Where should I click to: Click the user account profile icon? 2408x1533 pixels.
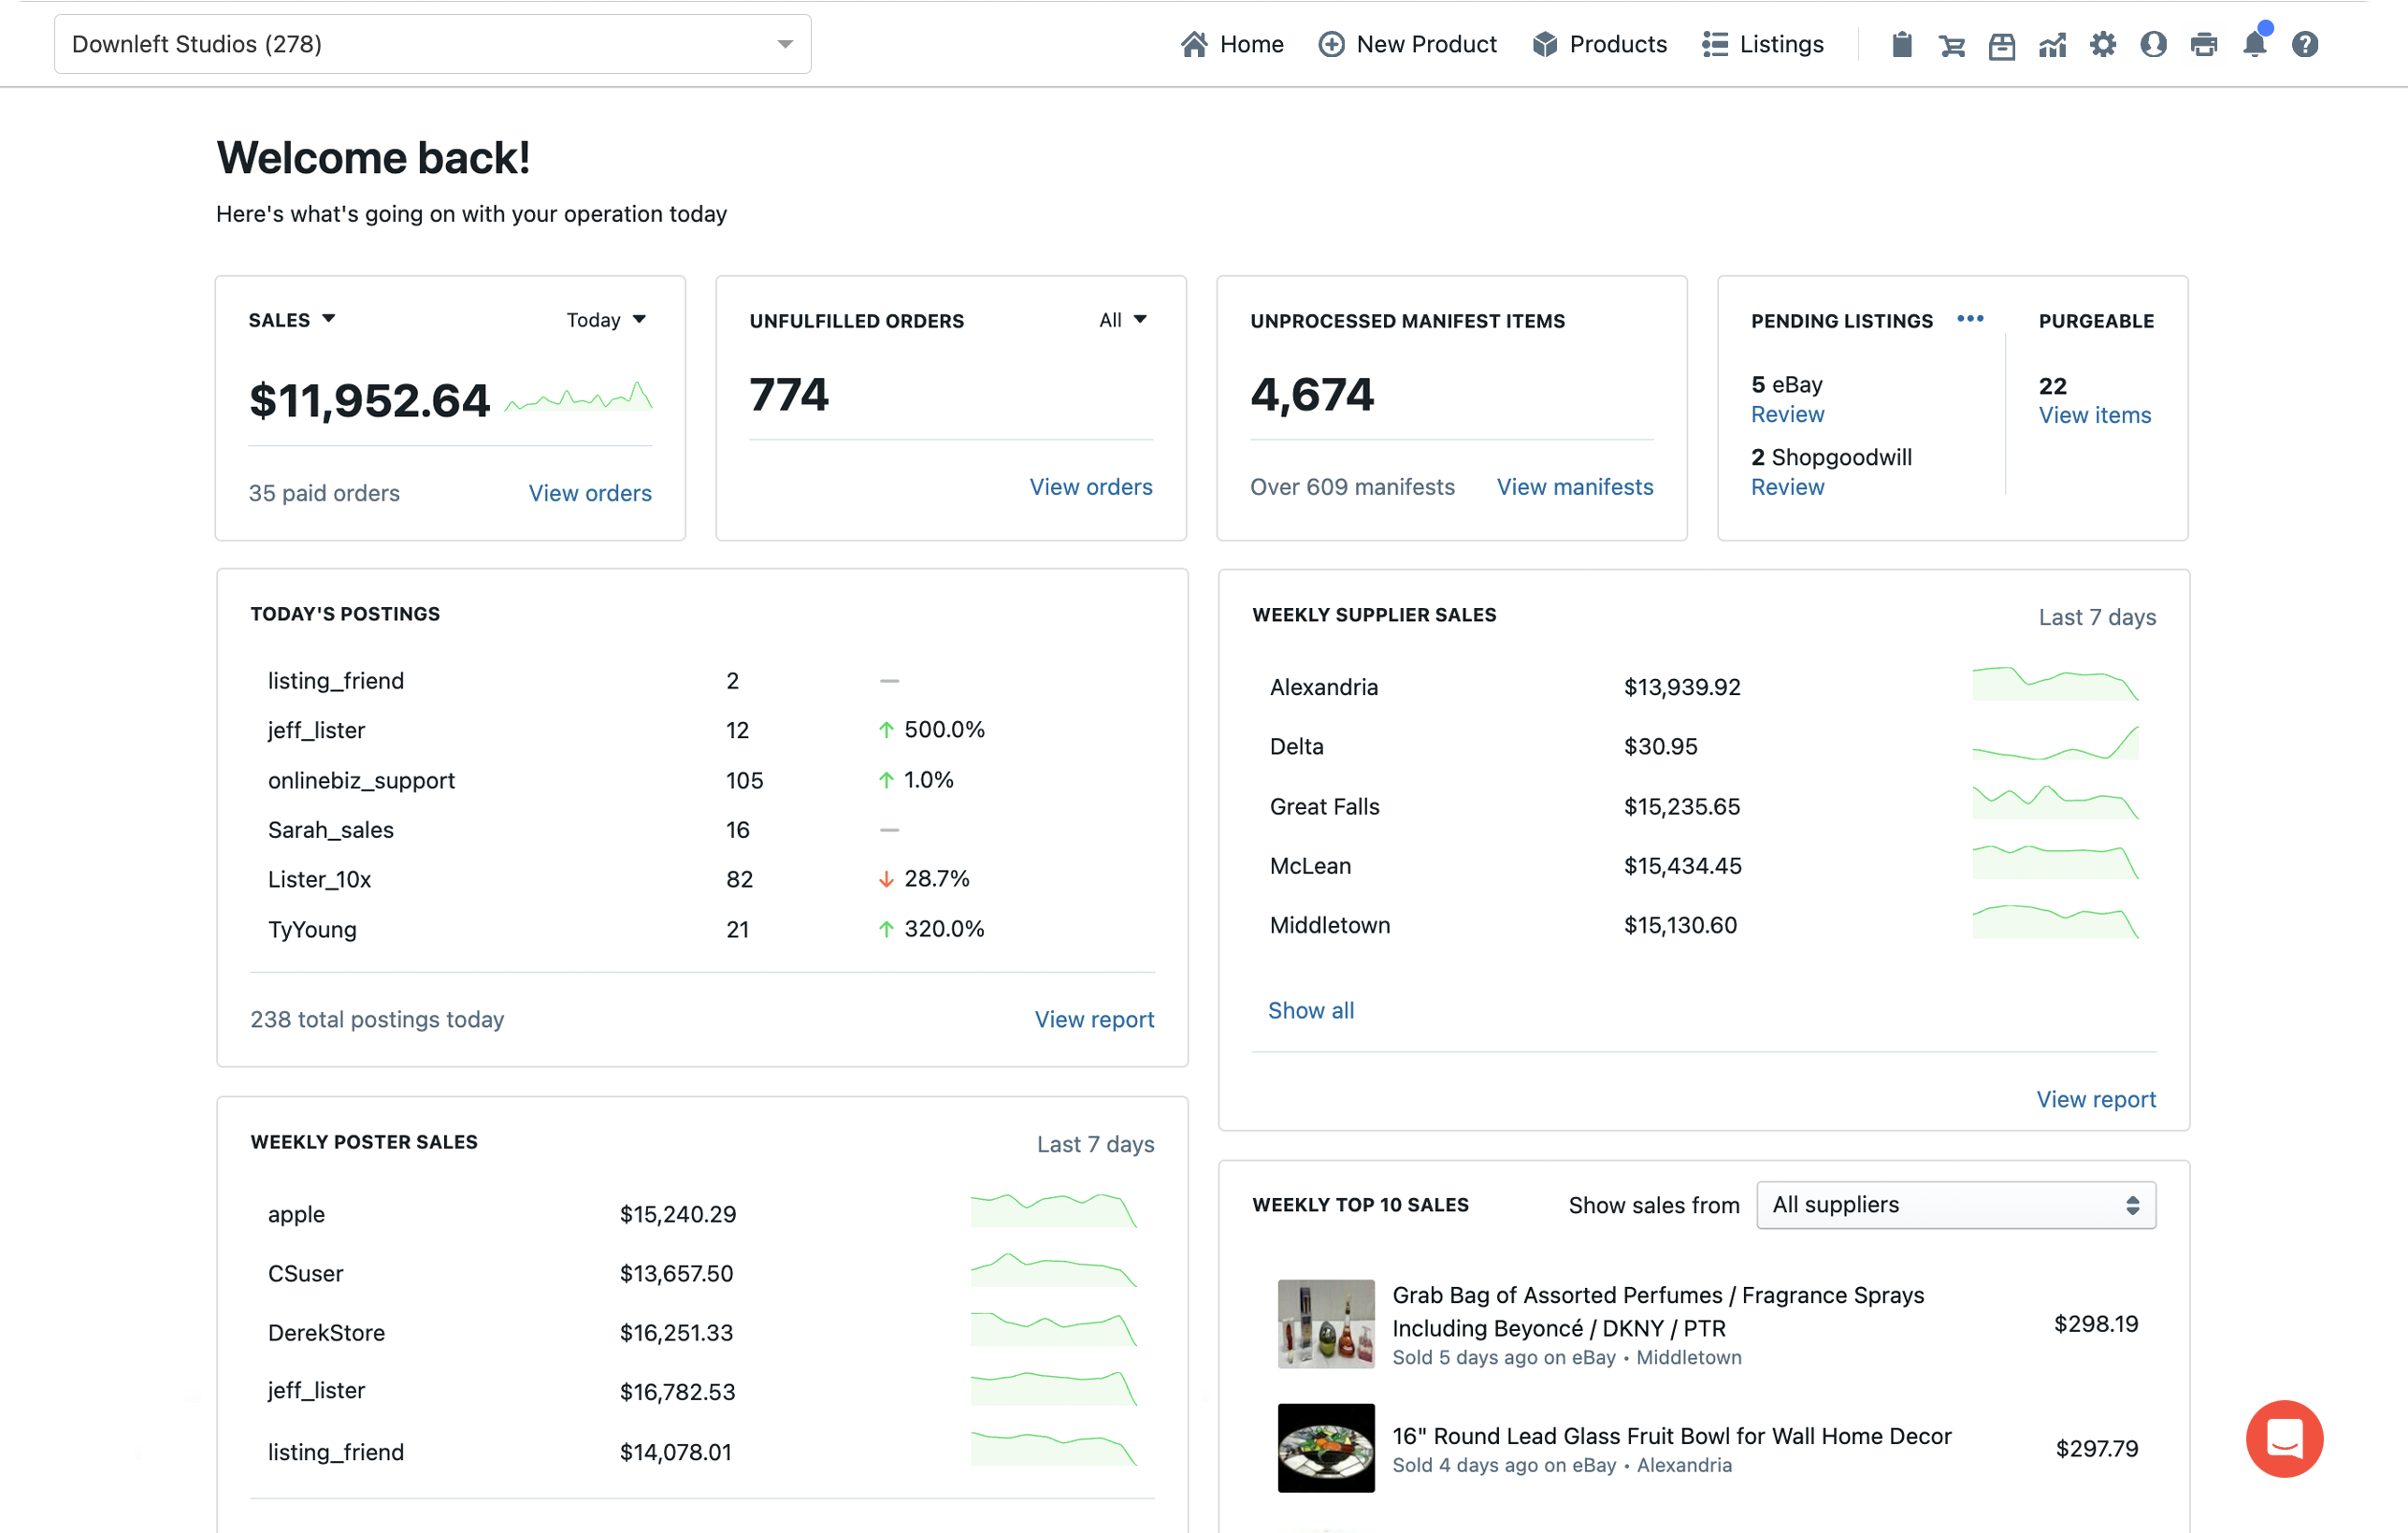tap(2153, 44)
